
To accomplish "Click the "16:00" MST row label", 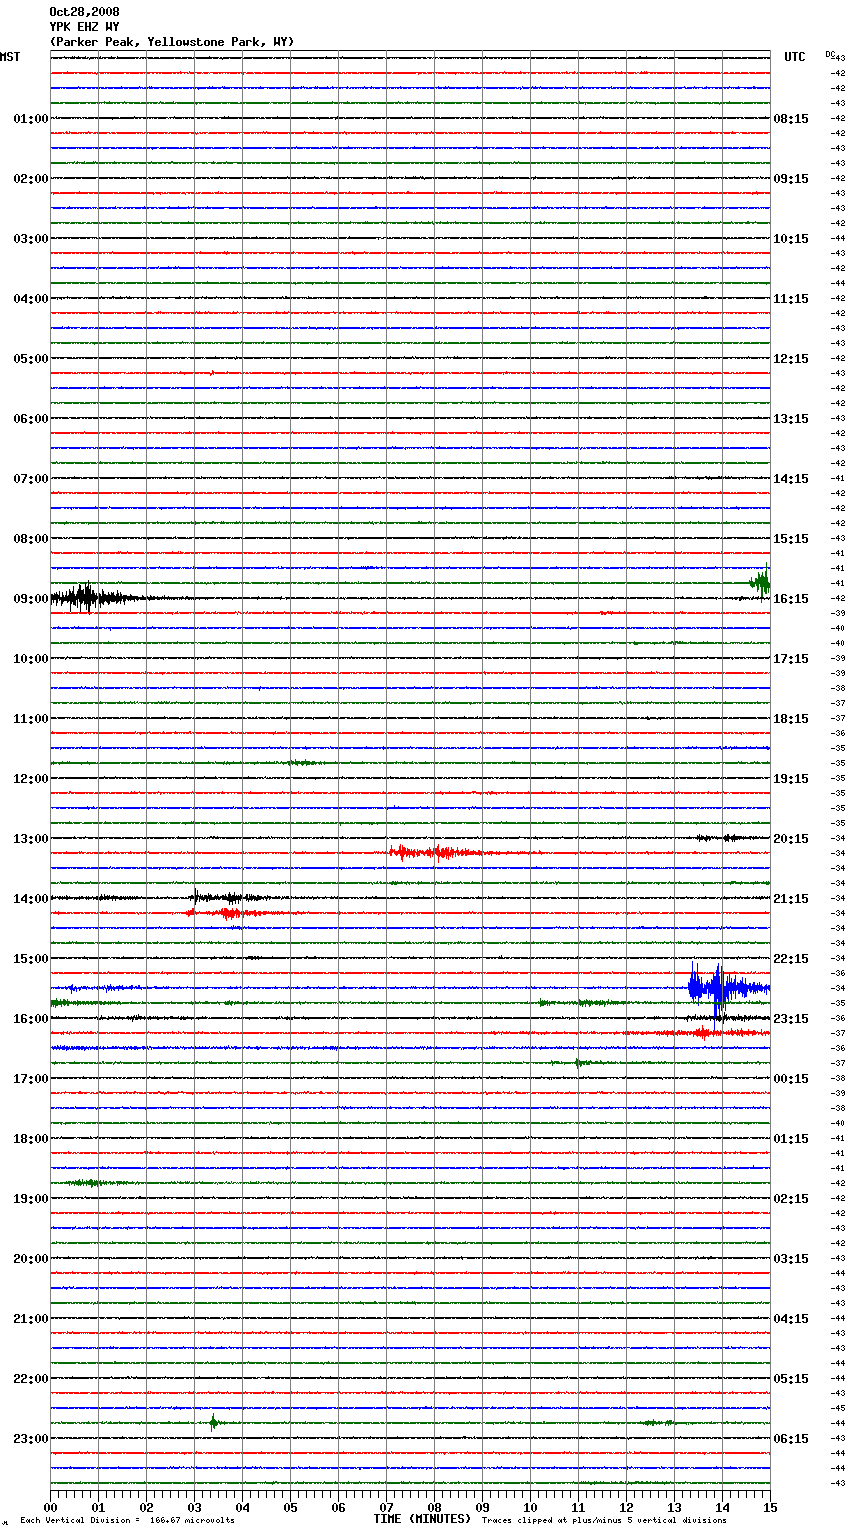I will click(x=31, y=1019).
